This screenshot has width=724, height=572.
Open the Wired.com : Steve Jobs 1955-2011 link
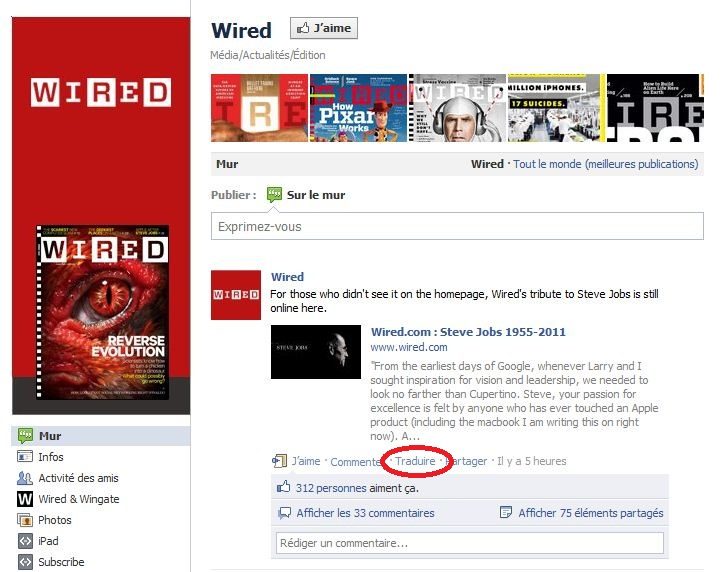[468, 332]
